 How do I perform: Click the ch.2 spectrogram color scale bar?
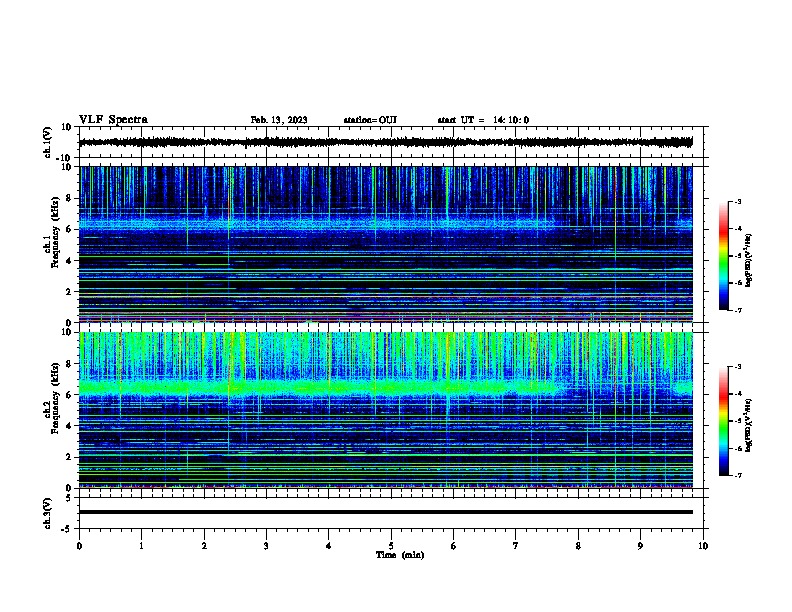click(x=724, y=421)
